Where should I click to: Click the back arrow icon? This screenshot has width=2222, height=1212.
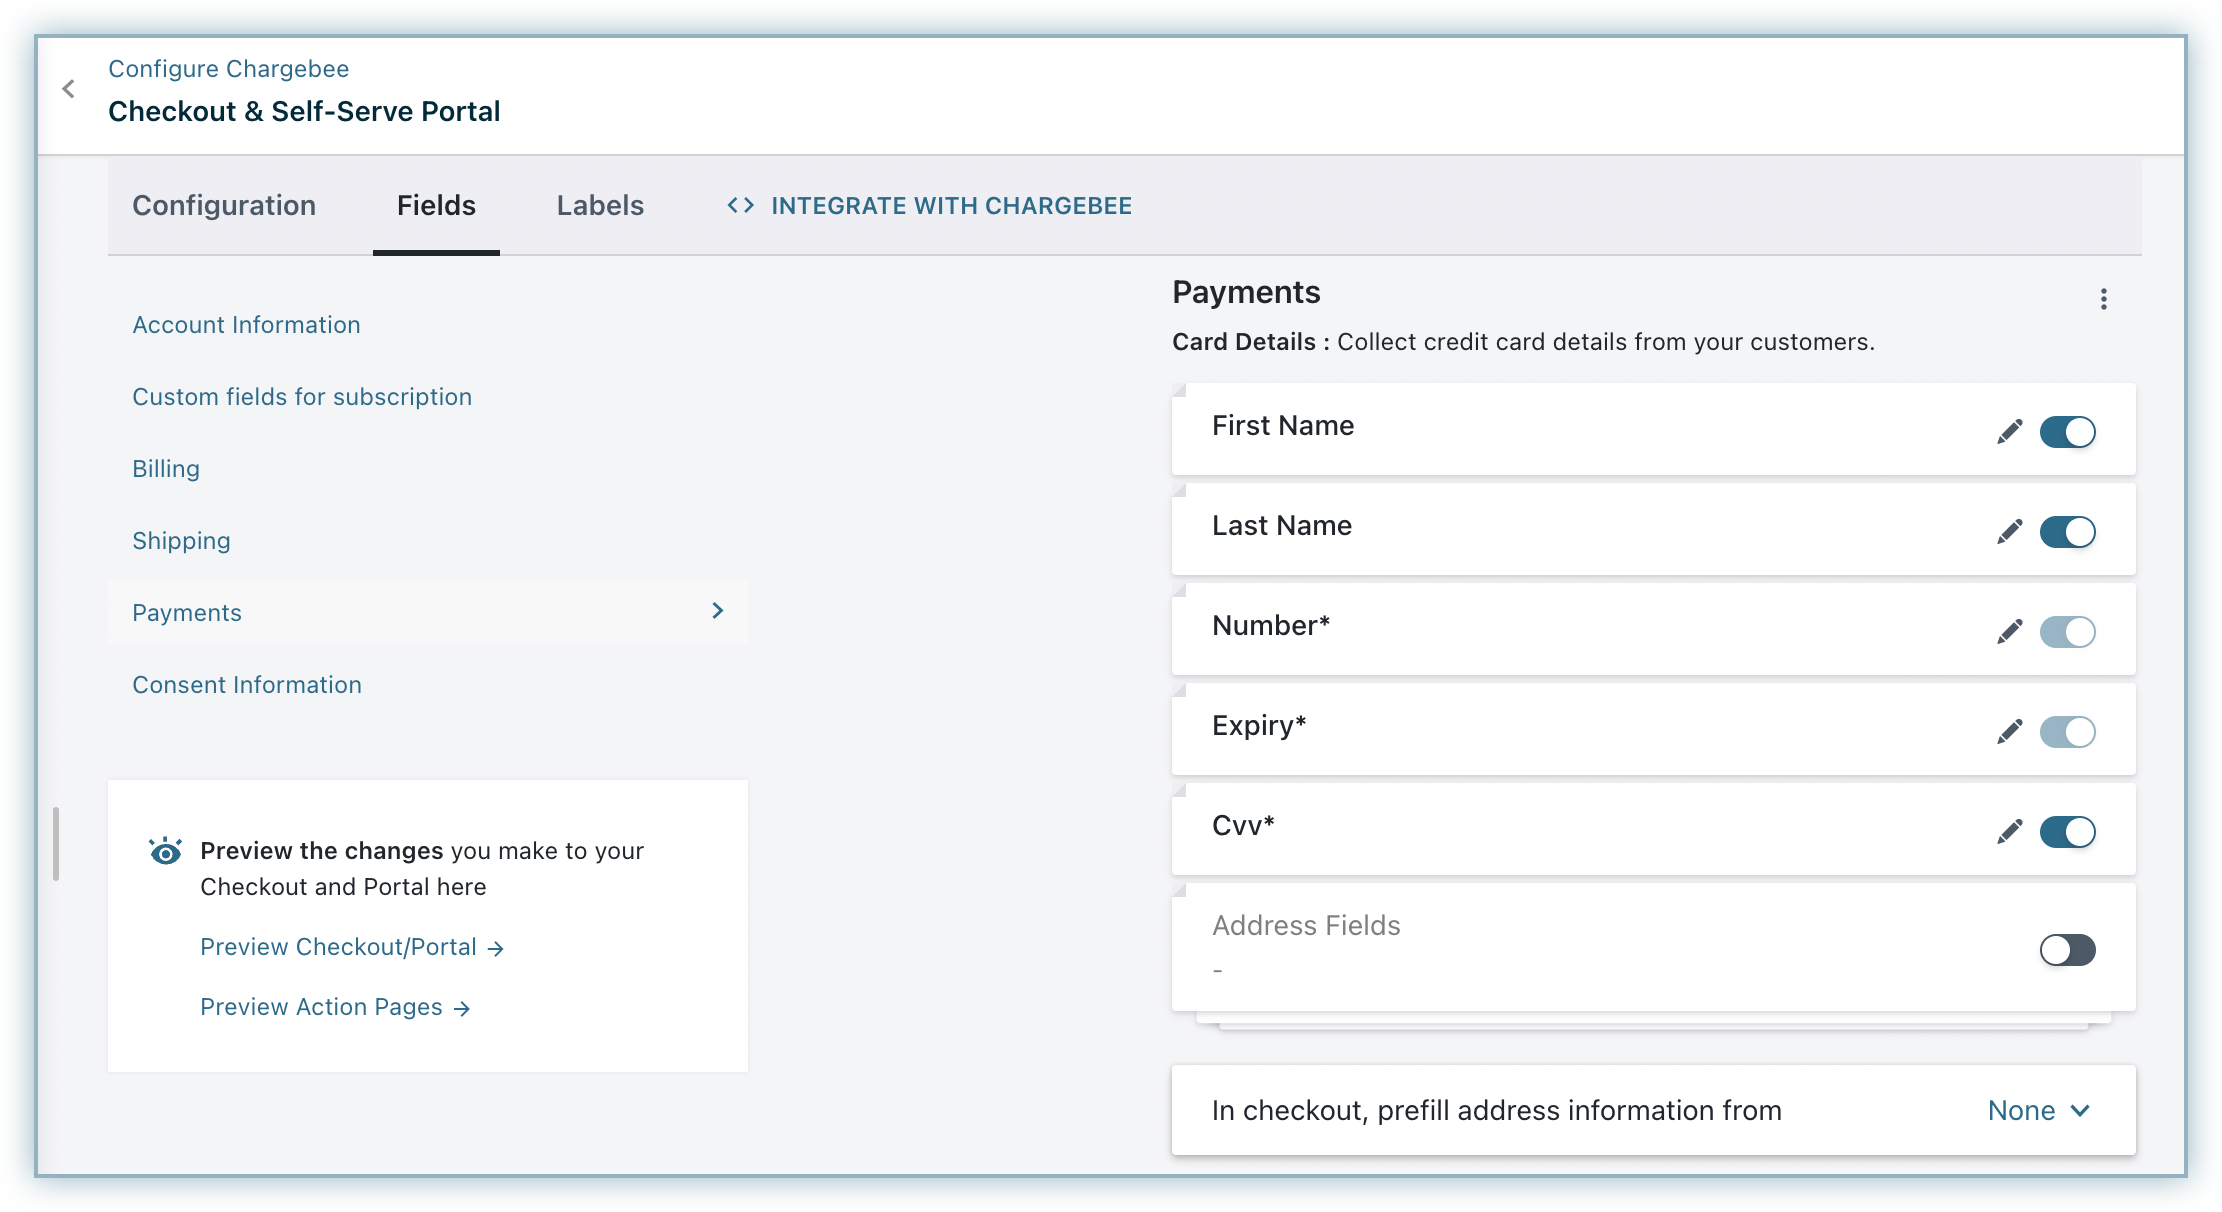pos(68,89)
